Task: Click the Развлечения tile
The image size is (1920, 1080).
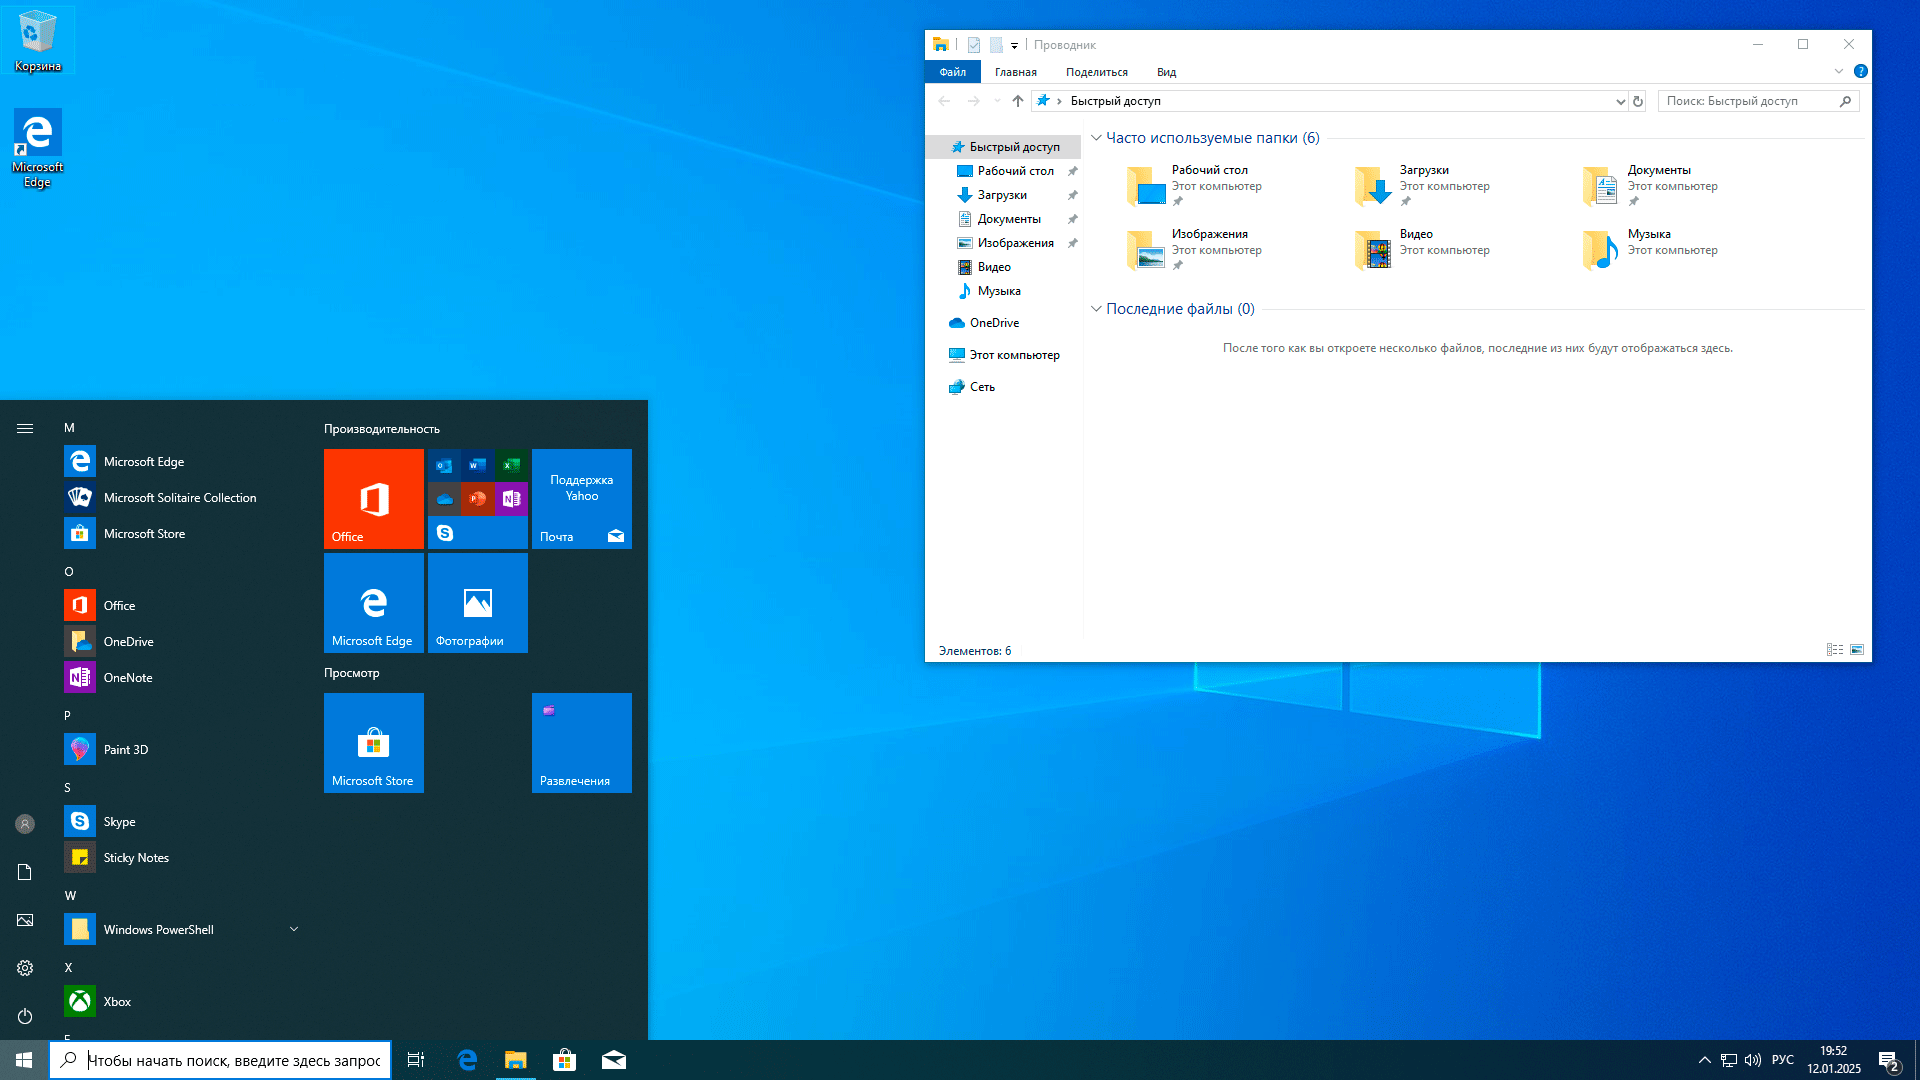Action: (x=582, y=740)
